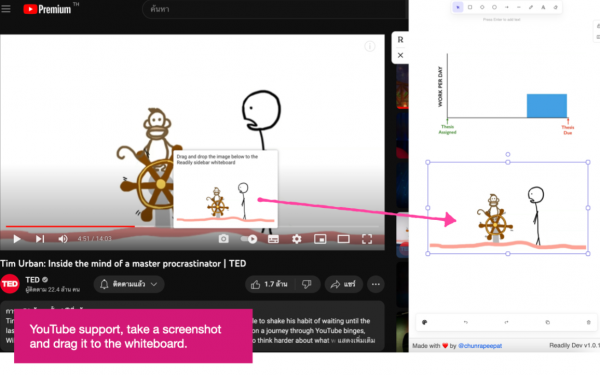Select the diamond shape tool
600x375 pixels.
click(x=482, y=7)
